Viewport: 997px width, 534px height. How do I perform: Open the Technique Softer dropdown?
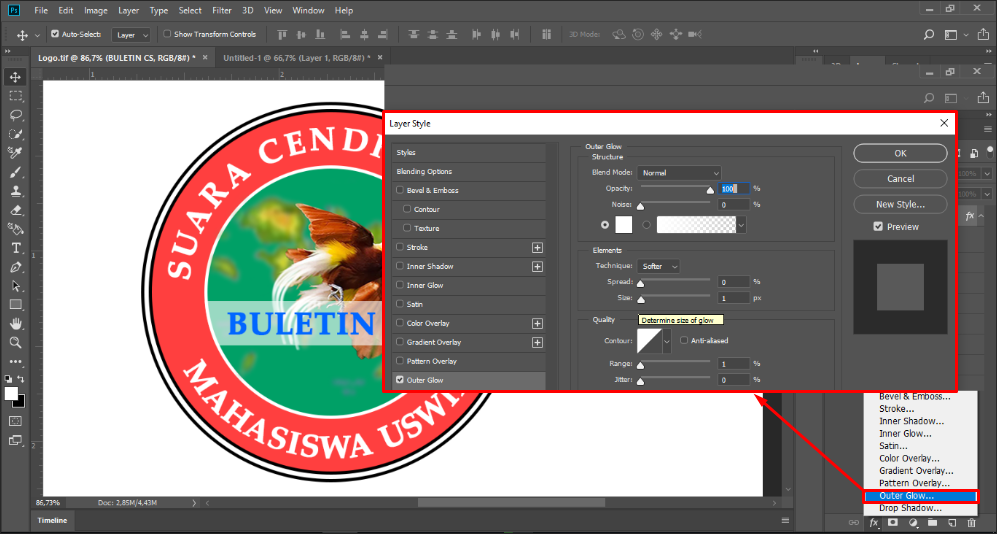[x=657, y=266]
